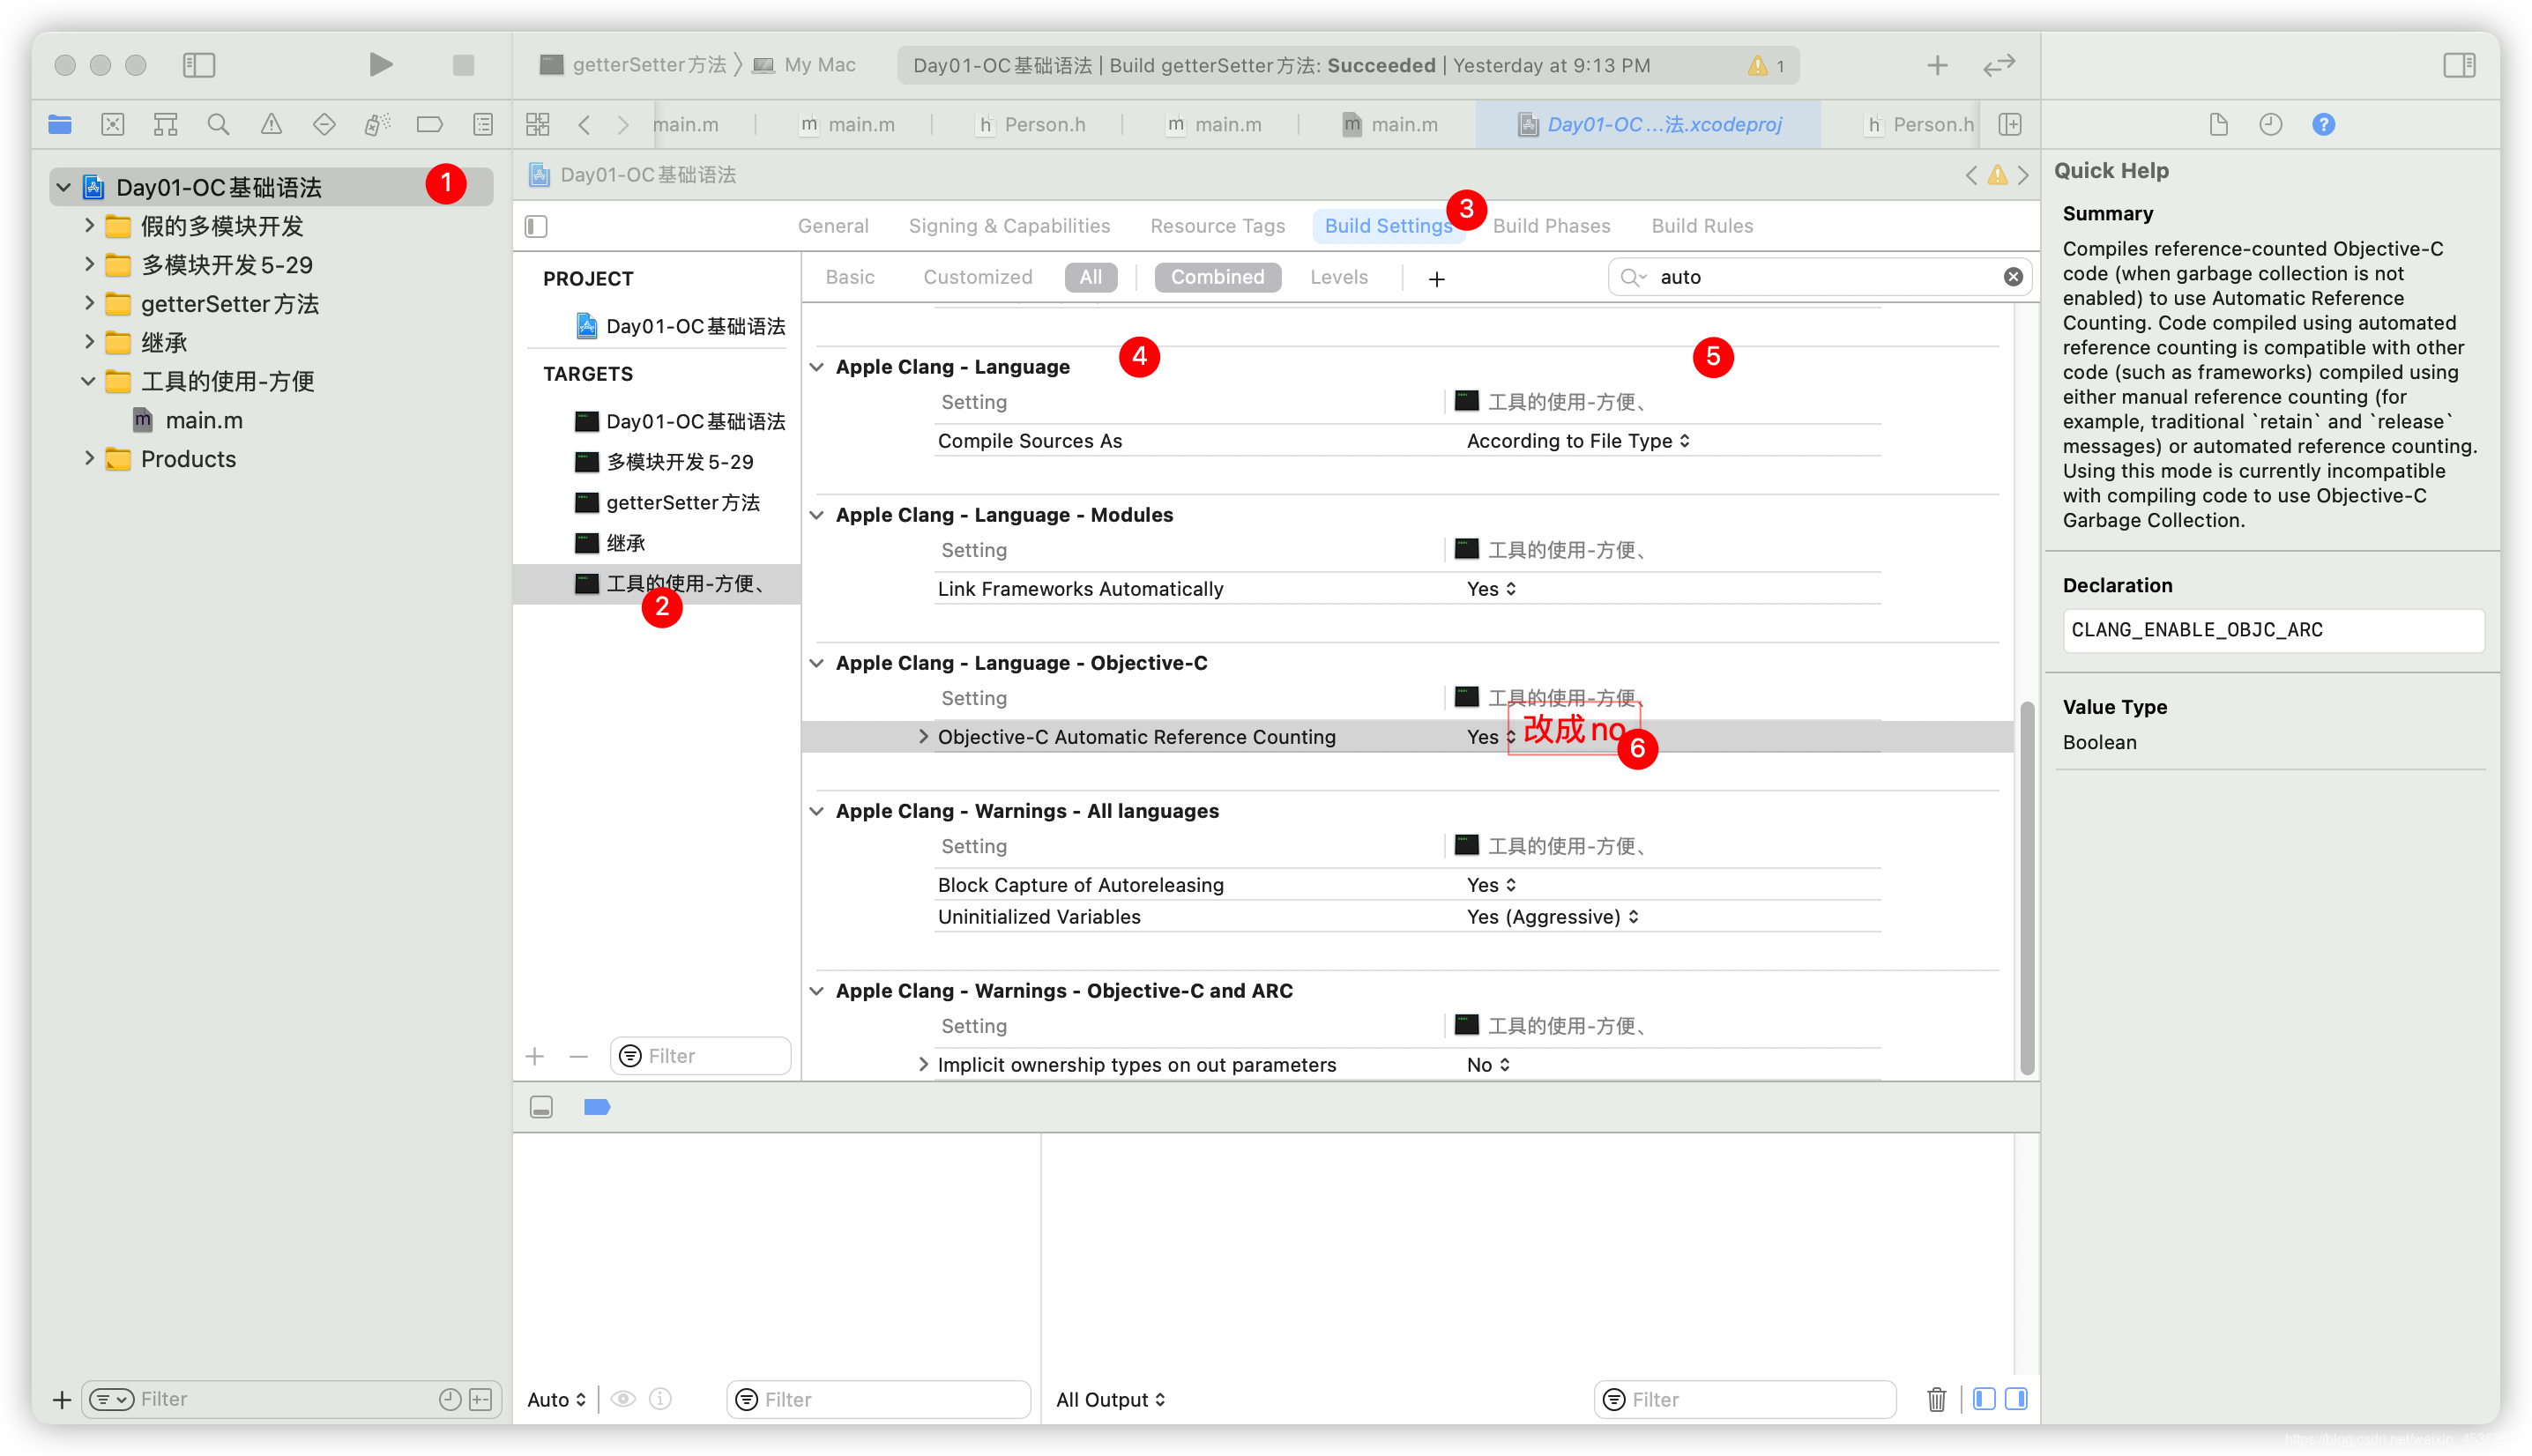Screen dimensions: 2532x1456
Task: Click the clear search field icon
Action: 2014,276
